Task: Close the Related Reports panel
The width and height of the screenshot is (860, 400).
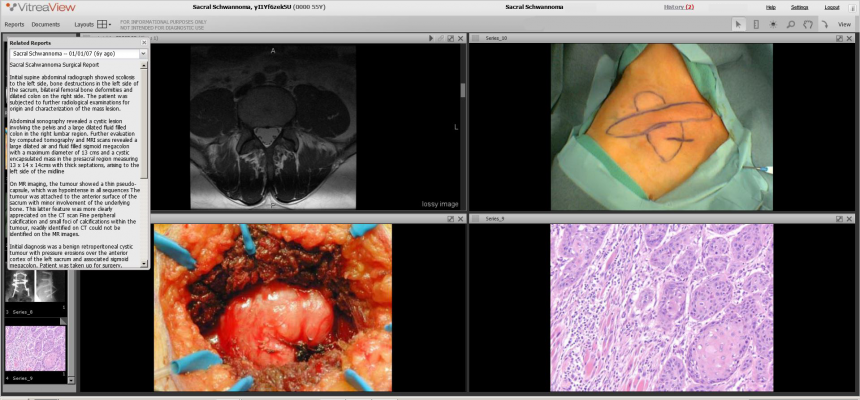Action: (144, 43)
